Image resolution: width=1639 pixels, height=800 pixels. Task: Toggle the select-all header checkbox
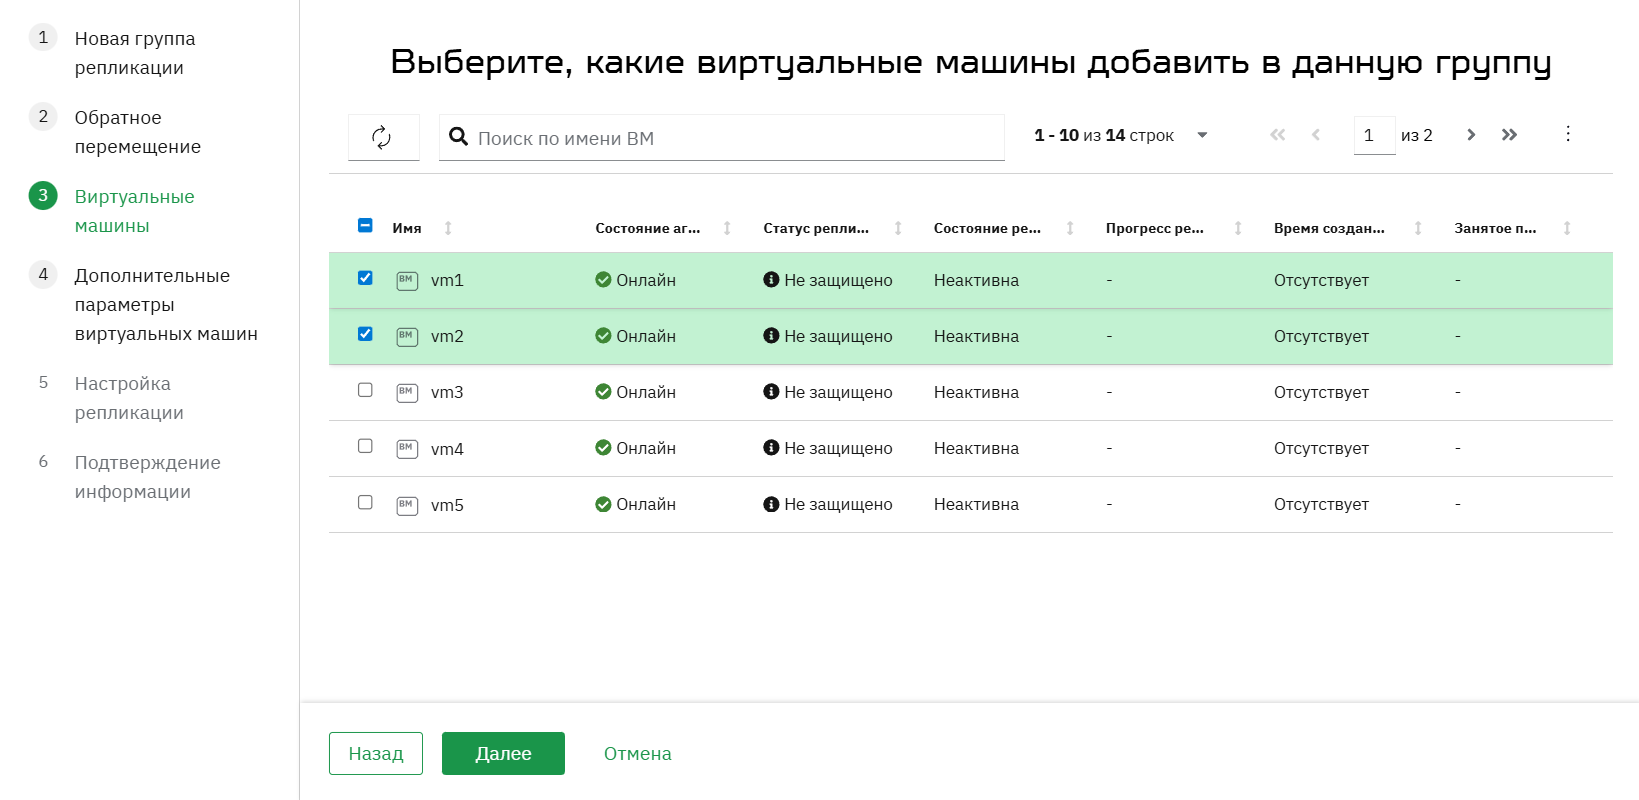(x=365, y=226)
